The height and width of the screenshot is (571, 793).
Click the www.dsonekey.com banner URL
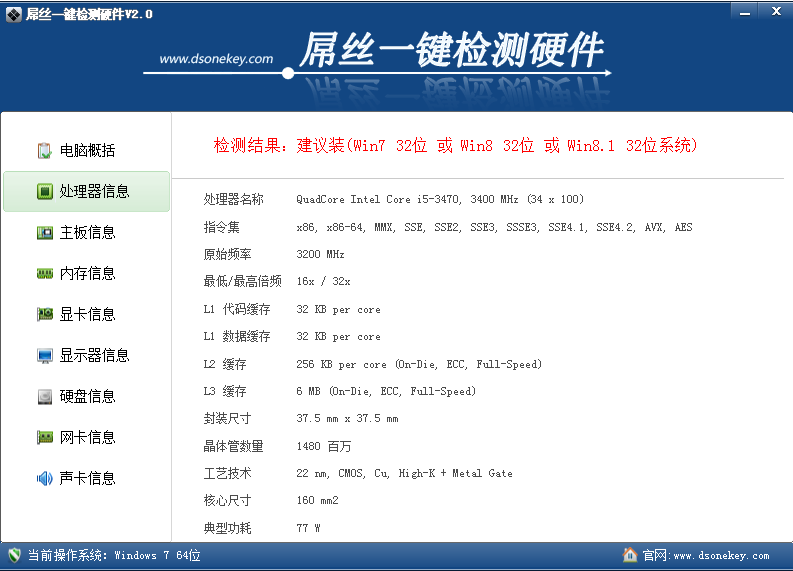click(216, 59)
